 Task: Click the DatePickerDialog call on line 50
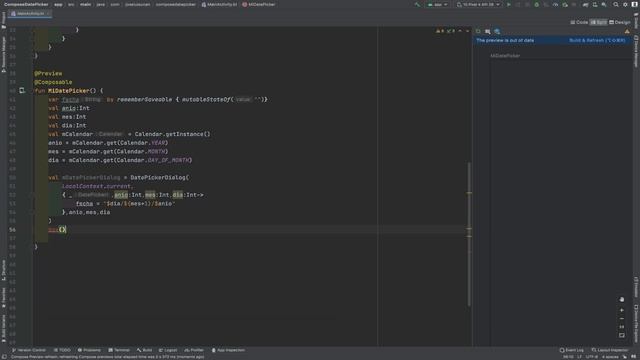[160, 178]
